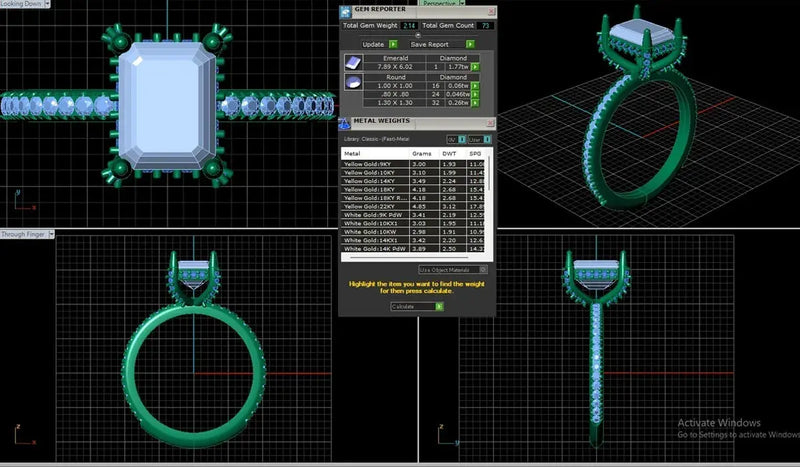Select the White Gold:10KW row

point(413,232)
